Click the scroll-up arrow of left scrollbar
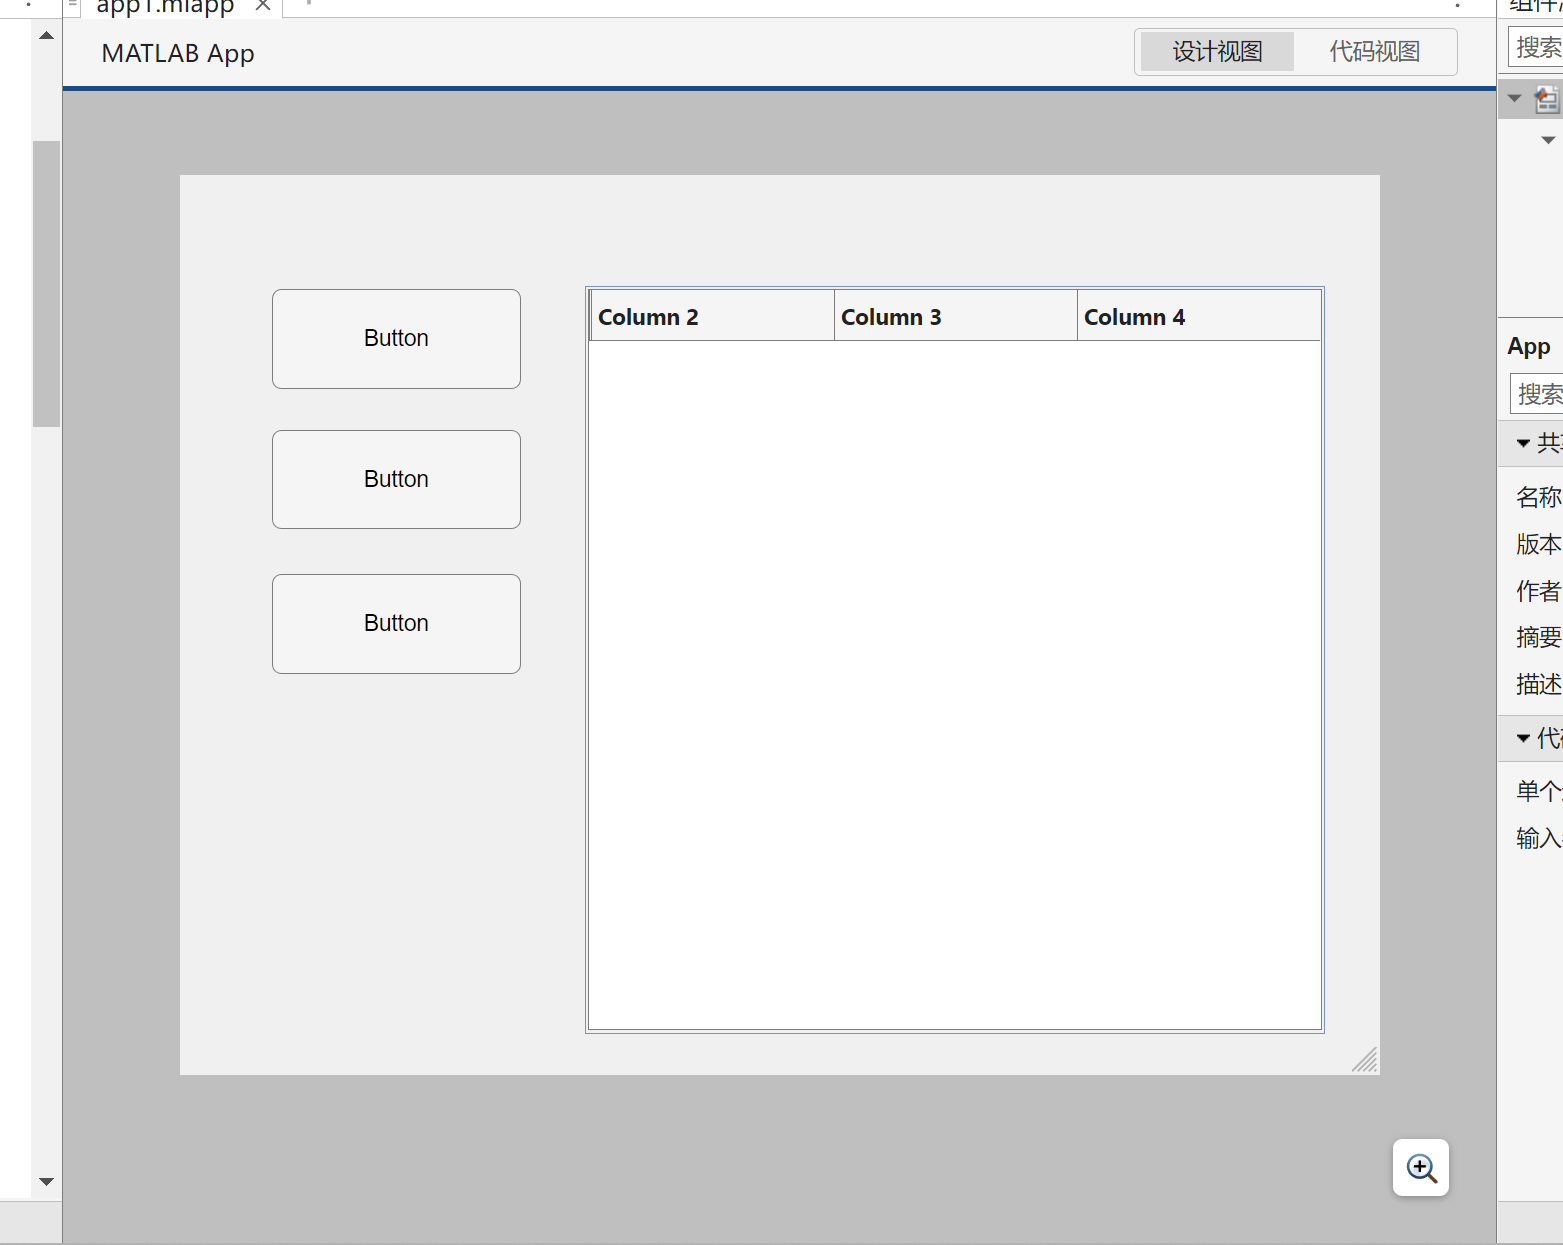 pos(46,35)
